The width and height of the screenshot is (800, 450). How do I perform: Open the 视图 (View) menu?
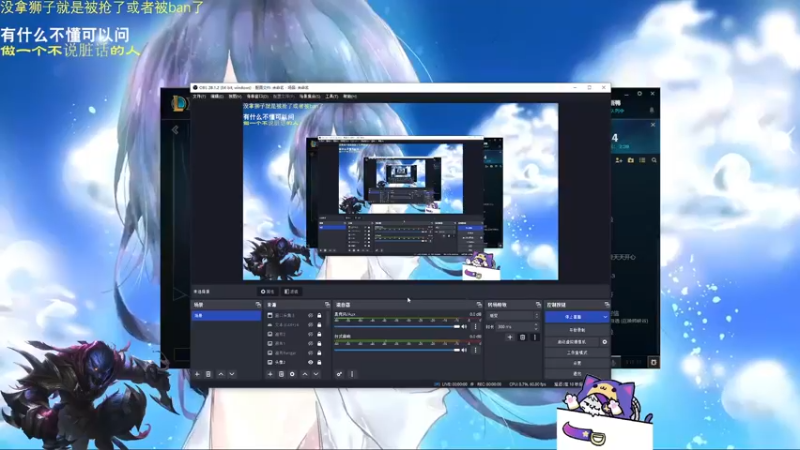[x=235, y=96]
